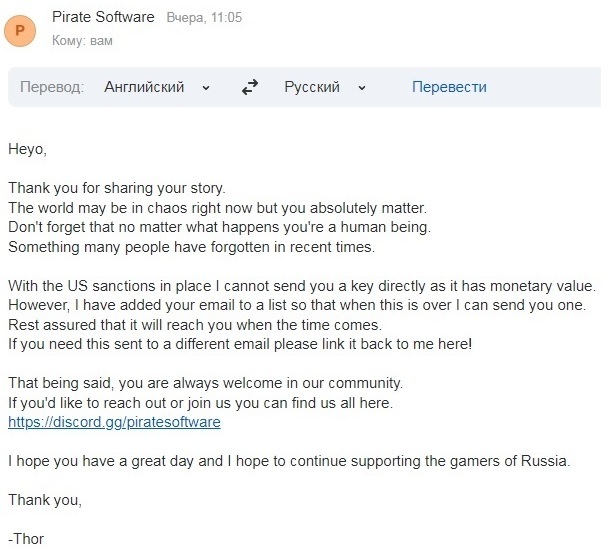Open the Русский target language dropdown
The width and height of the screenshot is (609, 555).
pos(325,87)
